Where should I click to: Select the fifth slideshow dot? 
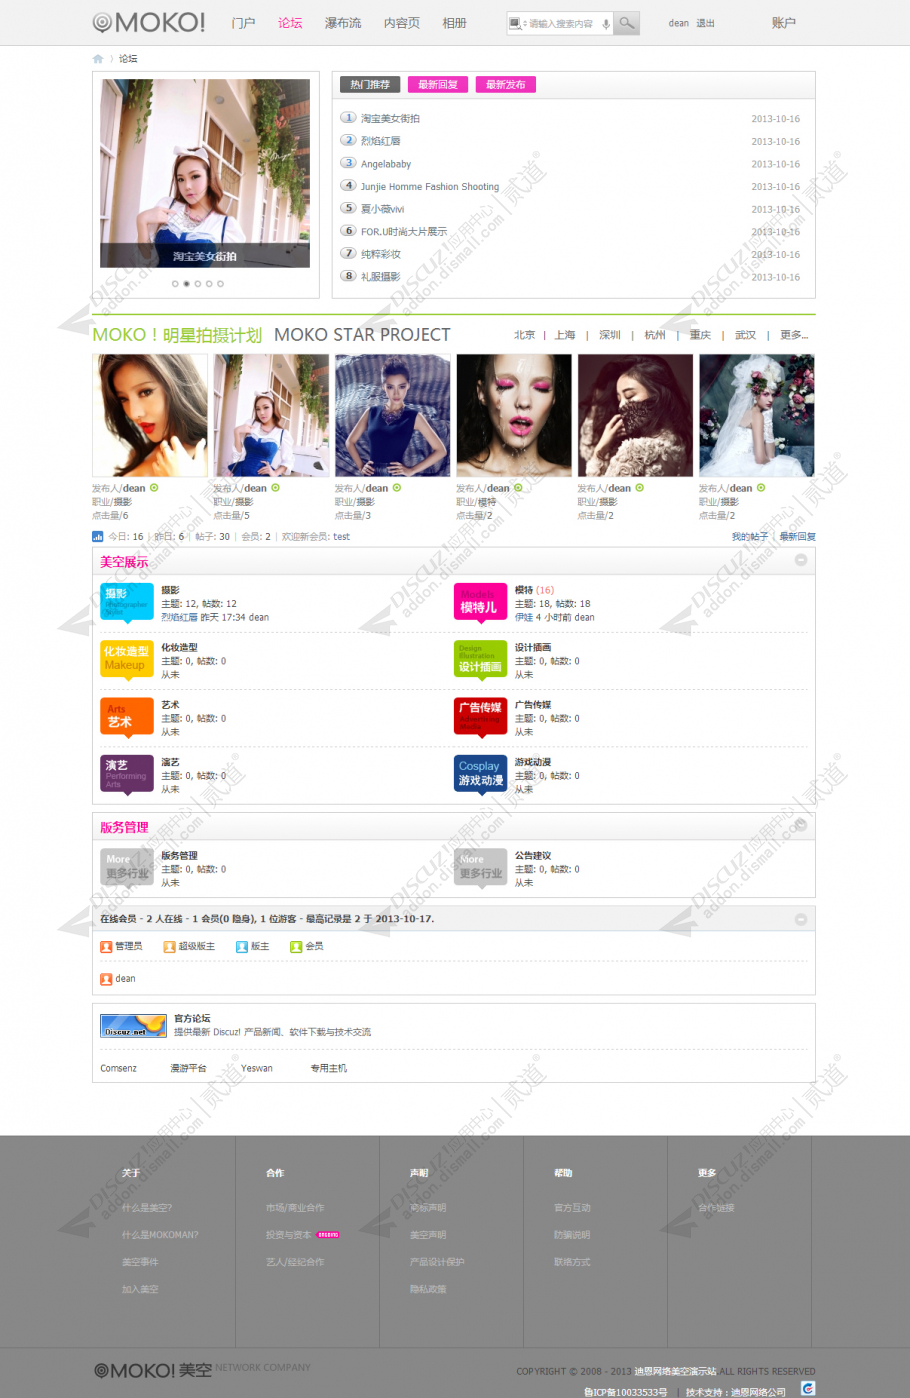tap(220, 284)
